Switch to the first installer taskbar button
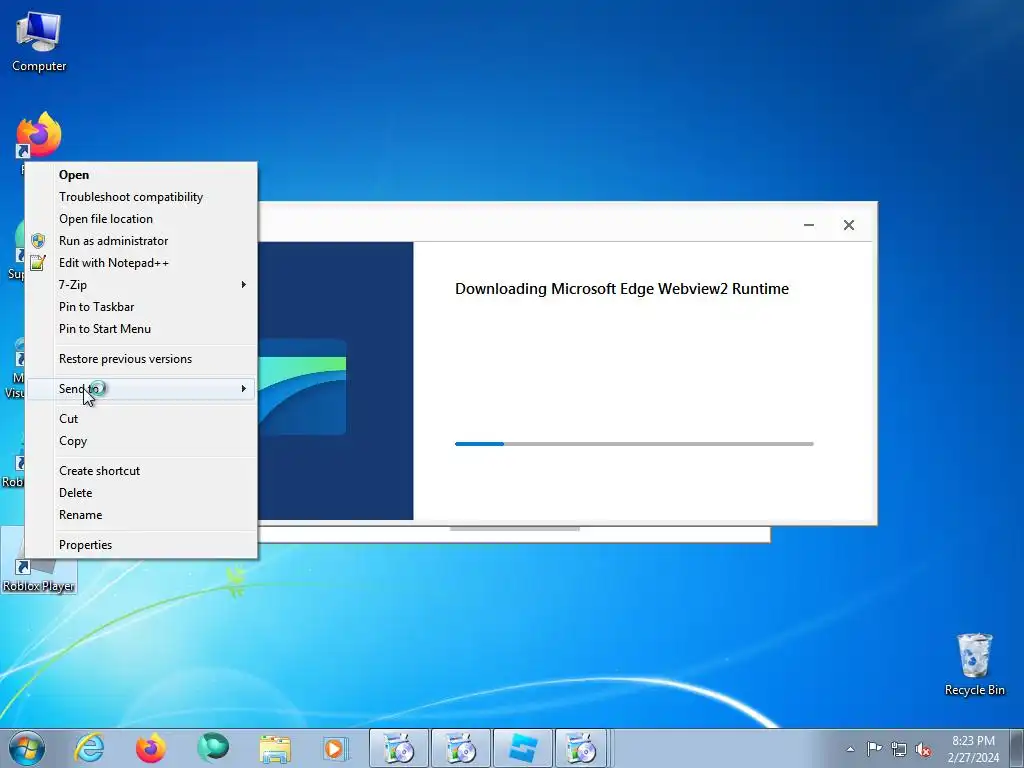This screenshot has width=1024, height=768. [398, 748]
